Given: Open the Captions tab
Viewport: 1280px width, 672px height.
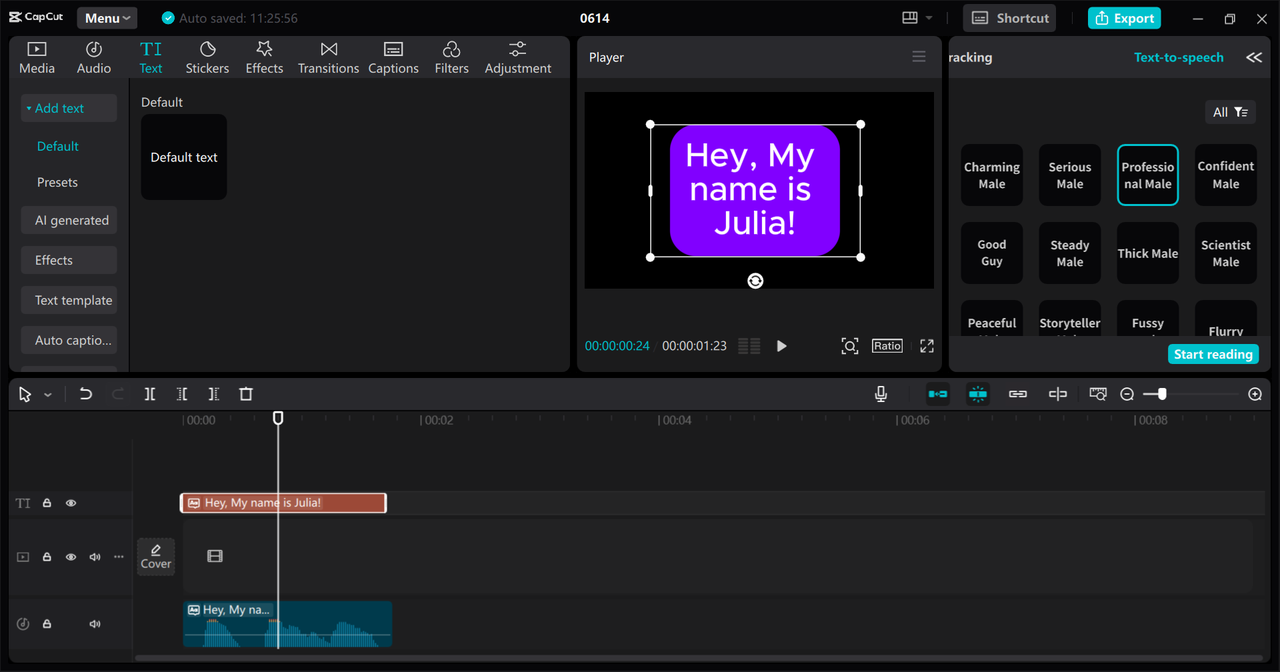Looking at the screenshot, I should tap(393, 58).
